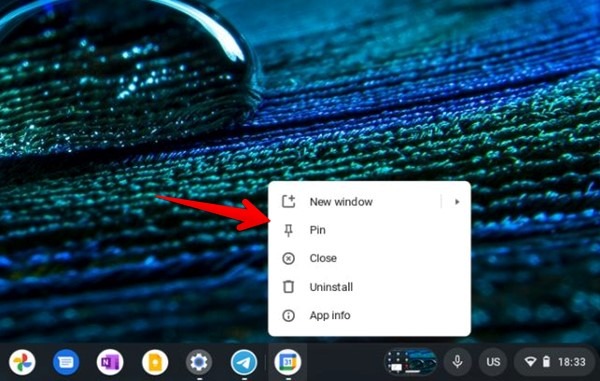
Task: Activate the microphone dictation button
Action: tap(457, 362)
